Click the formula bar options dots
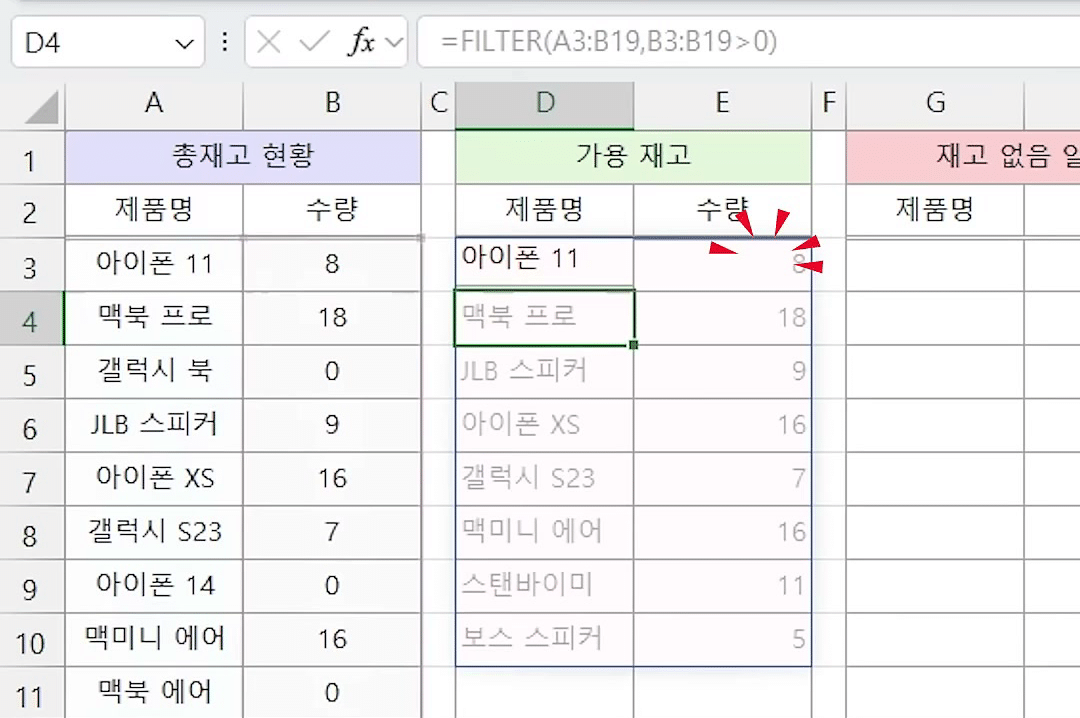The image size is (1080, 718). [x=225, y=43]
